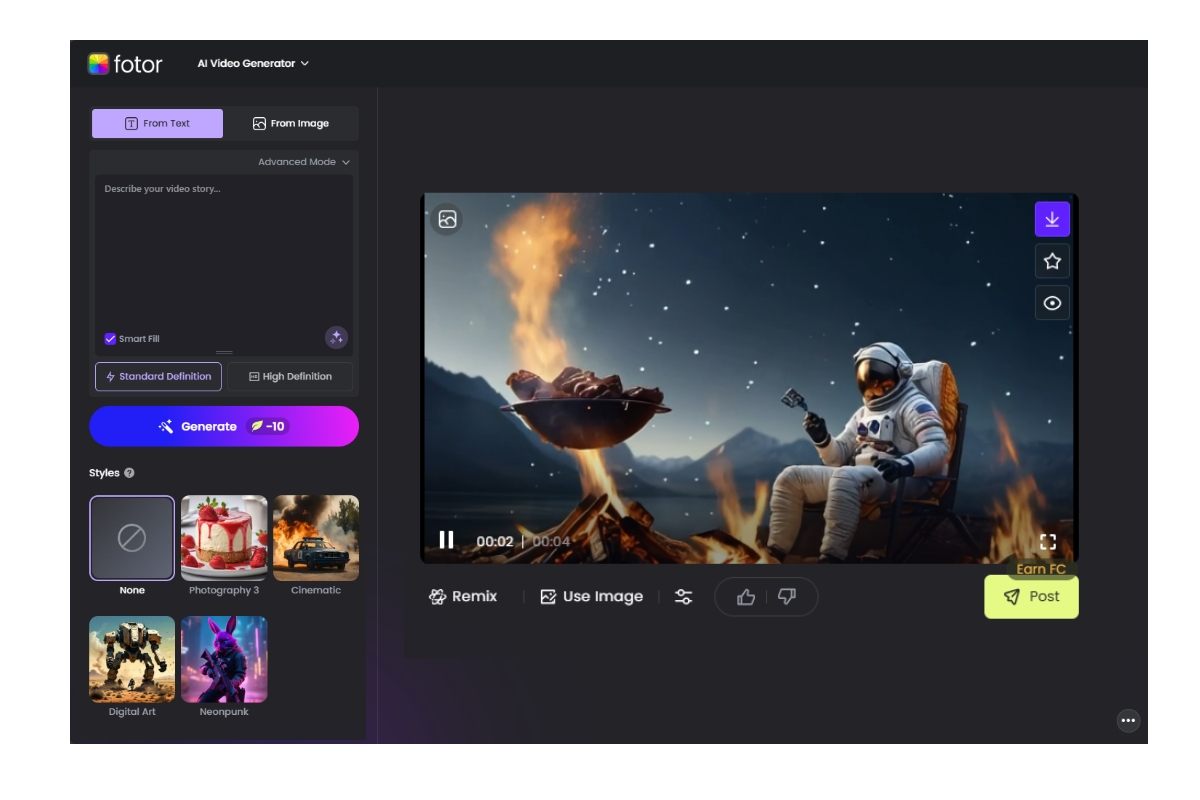Switch to the From Text tab
This screenshot has height=800, width=1200.
[x=157, y=123]
